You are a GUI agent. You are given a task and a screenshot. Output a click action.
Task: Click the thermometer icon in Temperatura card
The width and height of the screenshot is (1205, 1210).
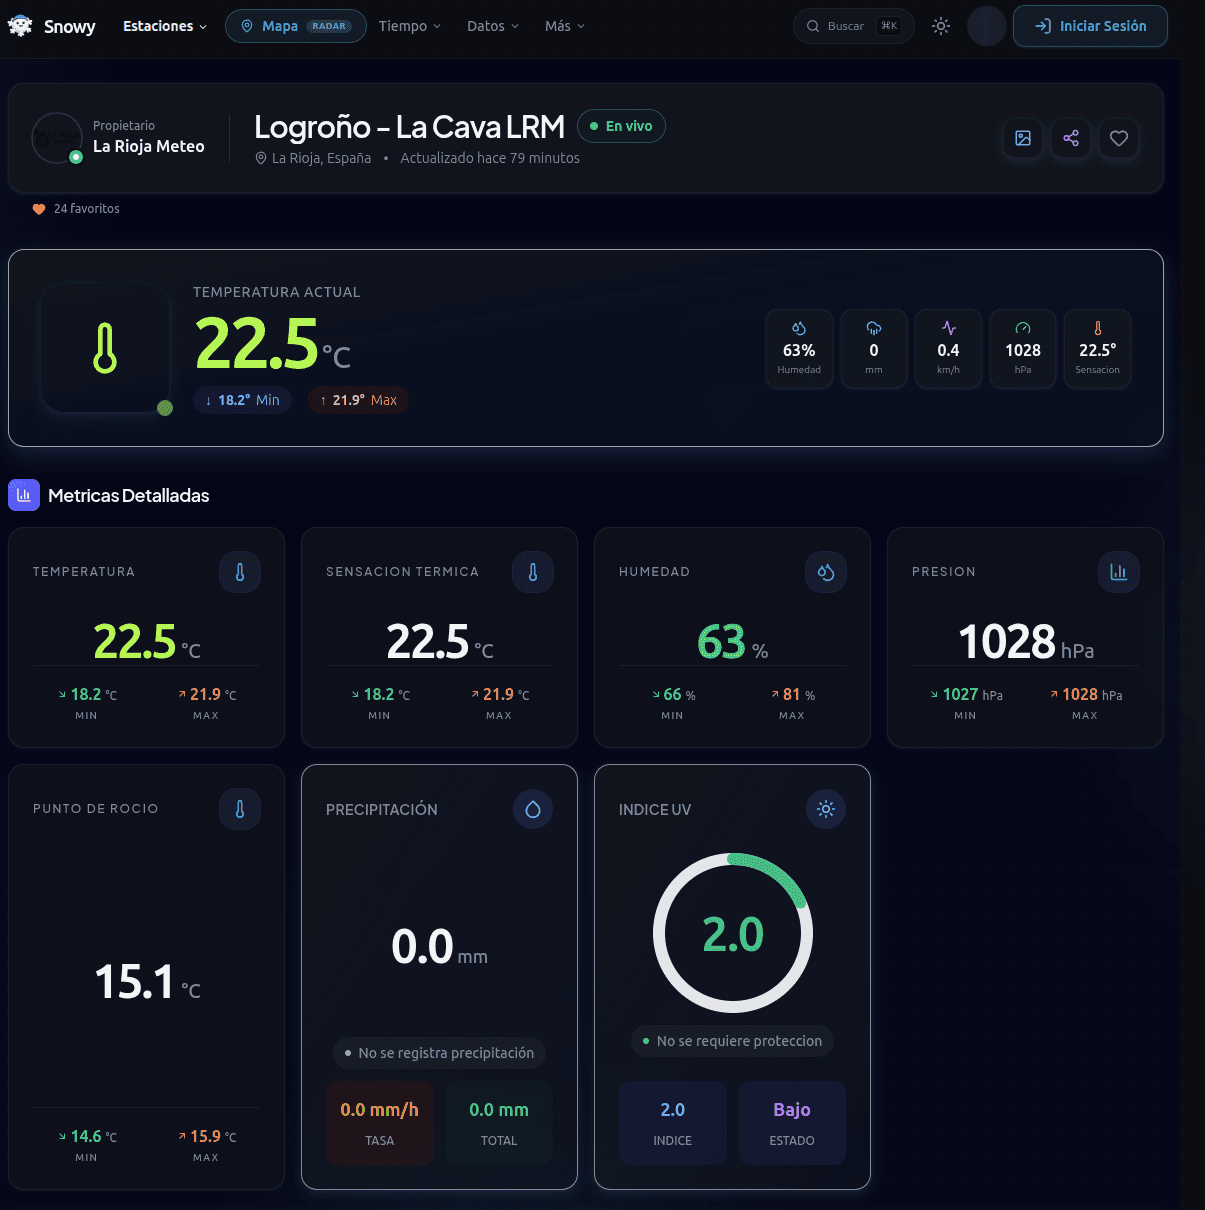coord(240,572)
